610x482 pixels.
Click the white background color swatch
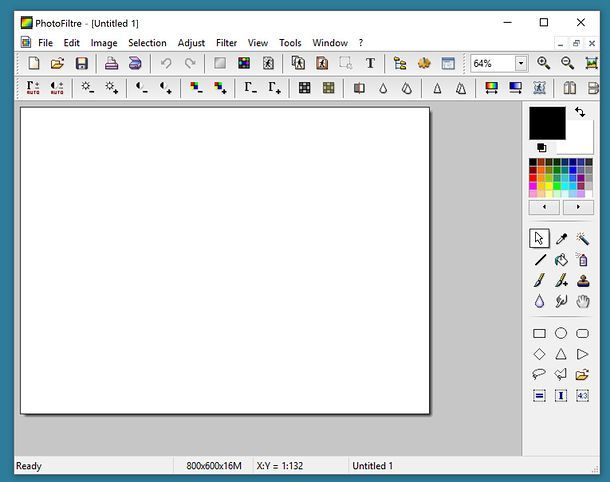[x=580, y=140]
